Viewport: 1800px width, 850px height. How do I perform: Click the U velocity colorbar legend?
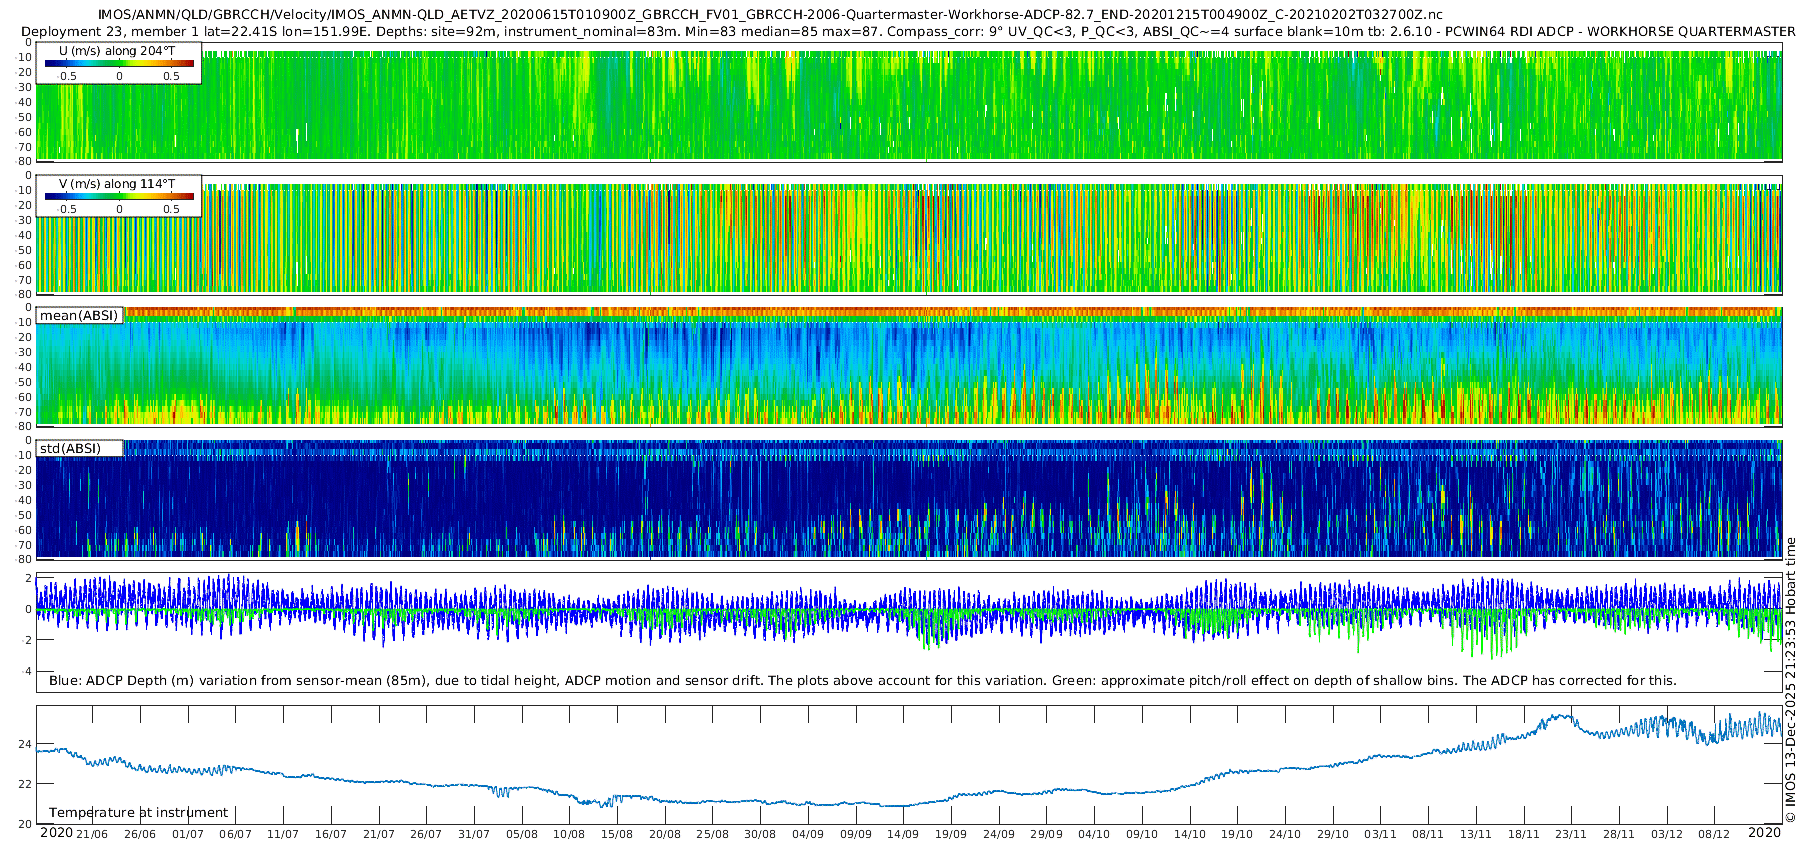click(119, 63)
